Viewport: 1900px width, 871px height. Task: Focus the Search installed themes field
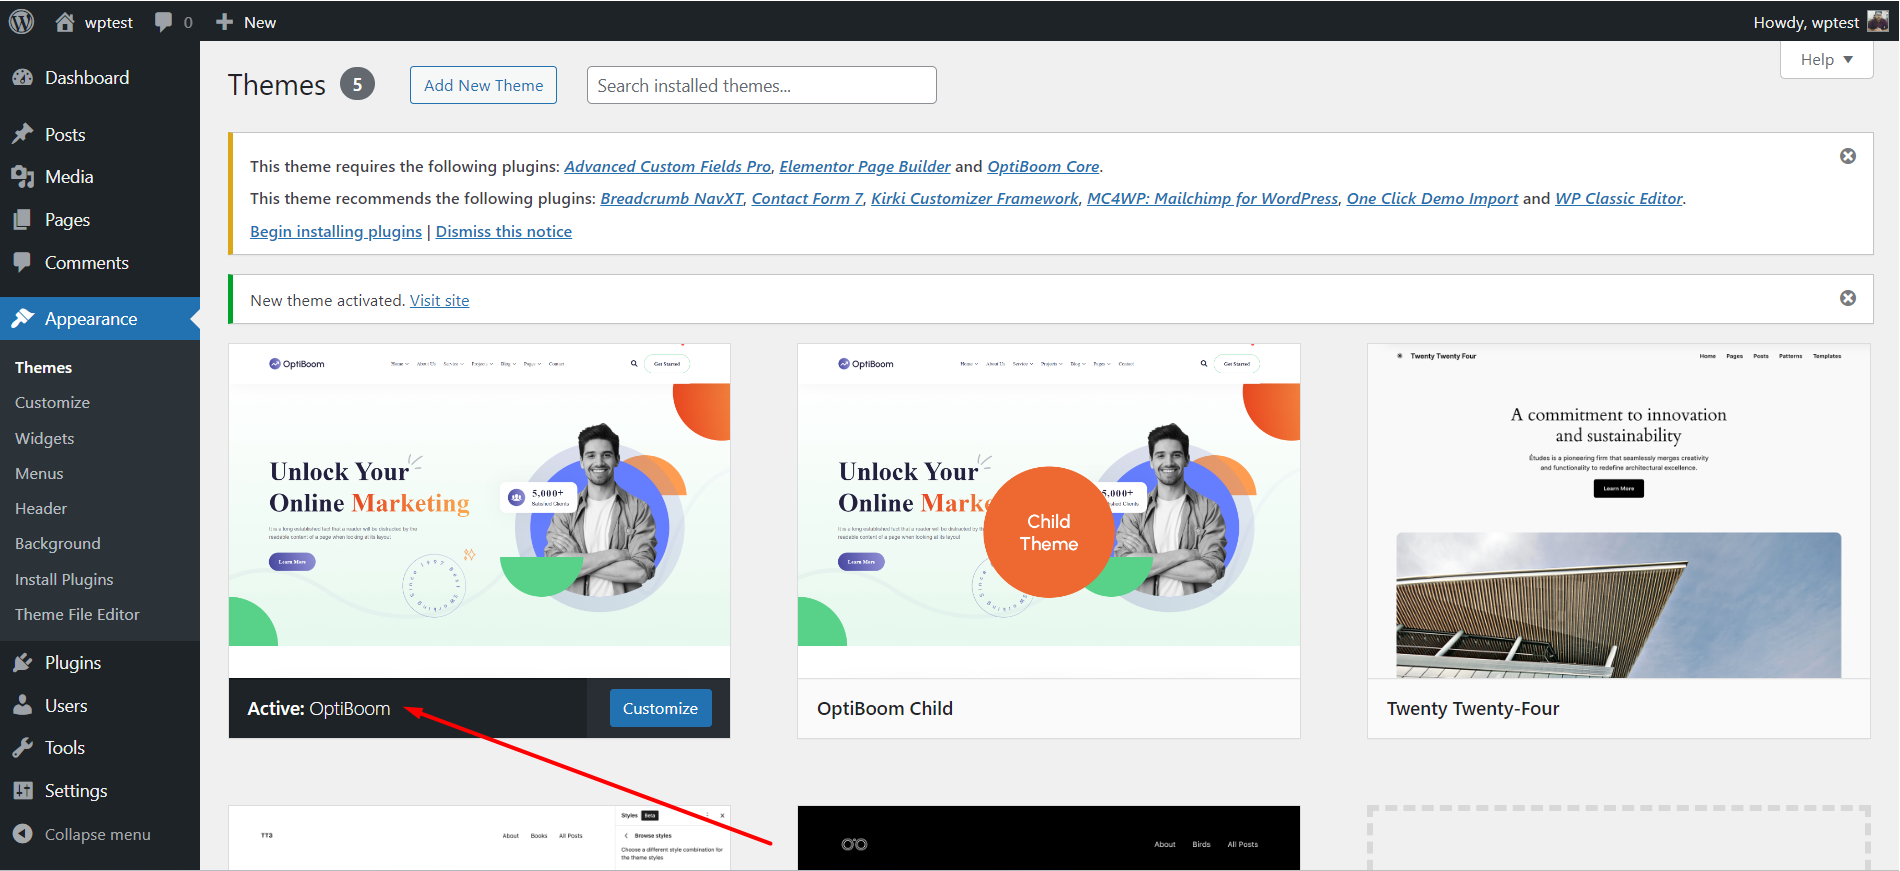[x=761, y=85]
